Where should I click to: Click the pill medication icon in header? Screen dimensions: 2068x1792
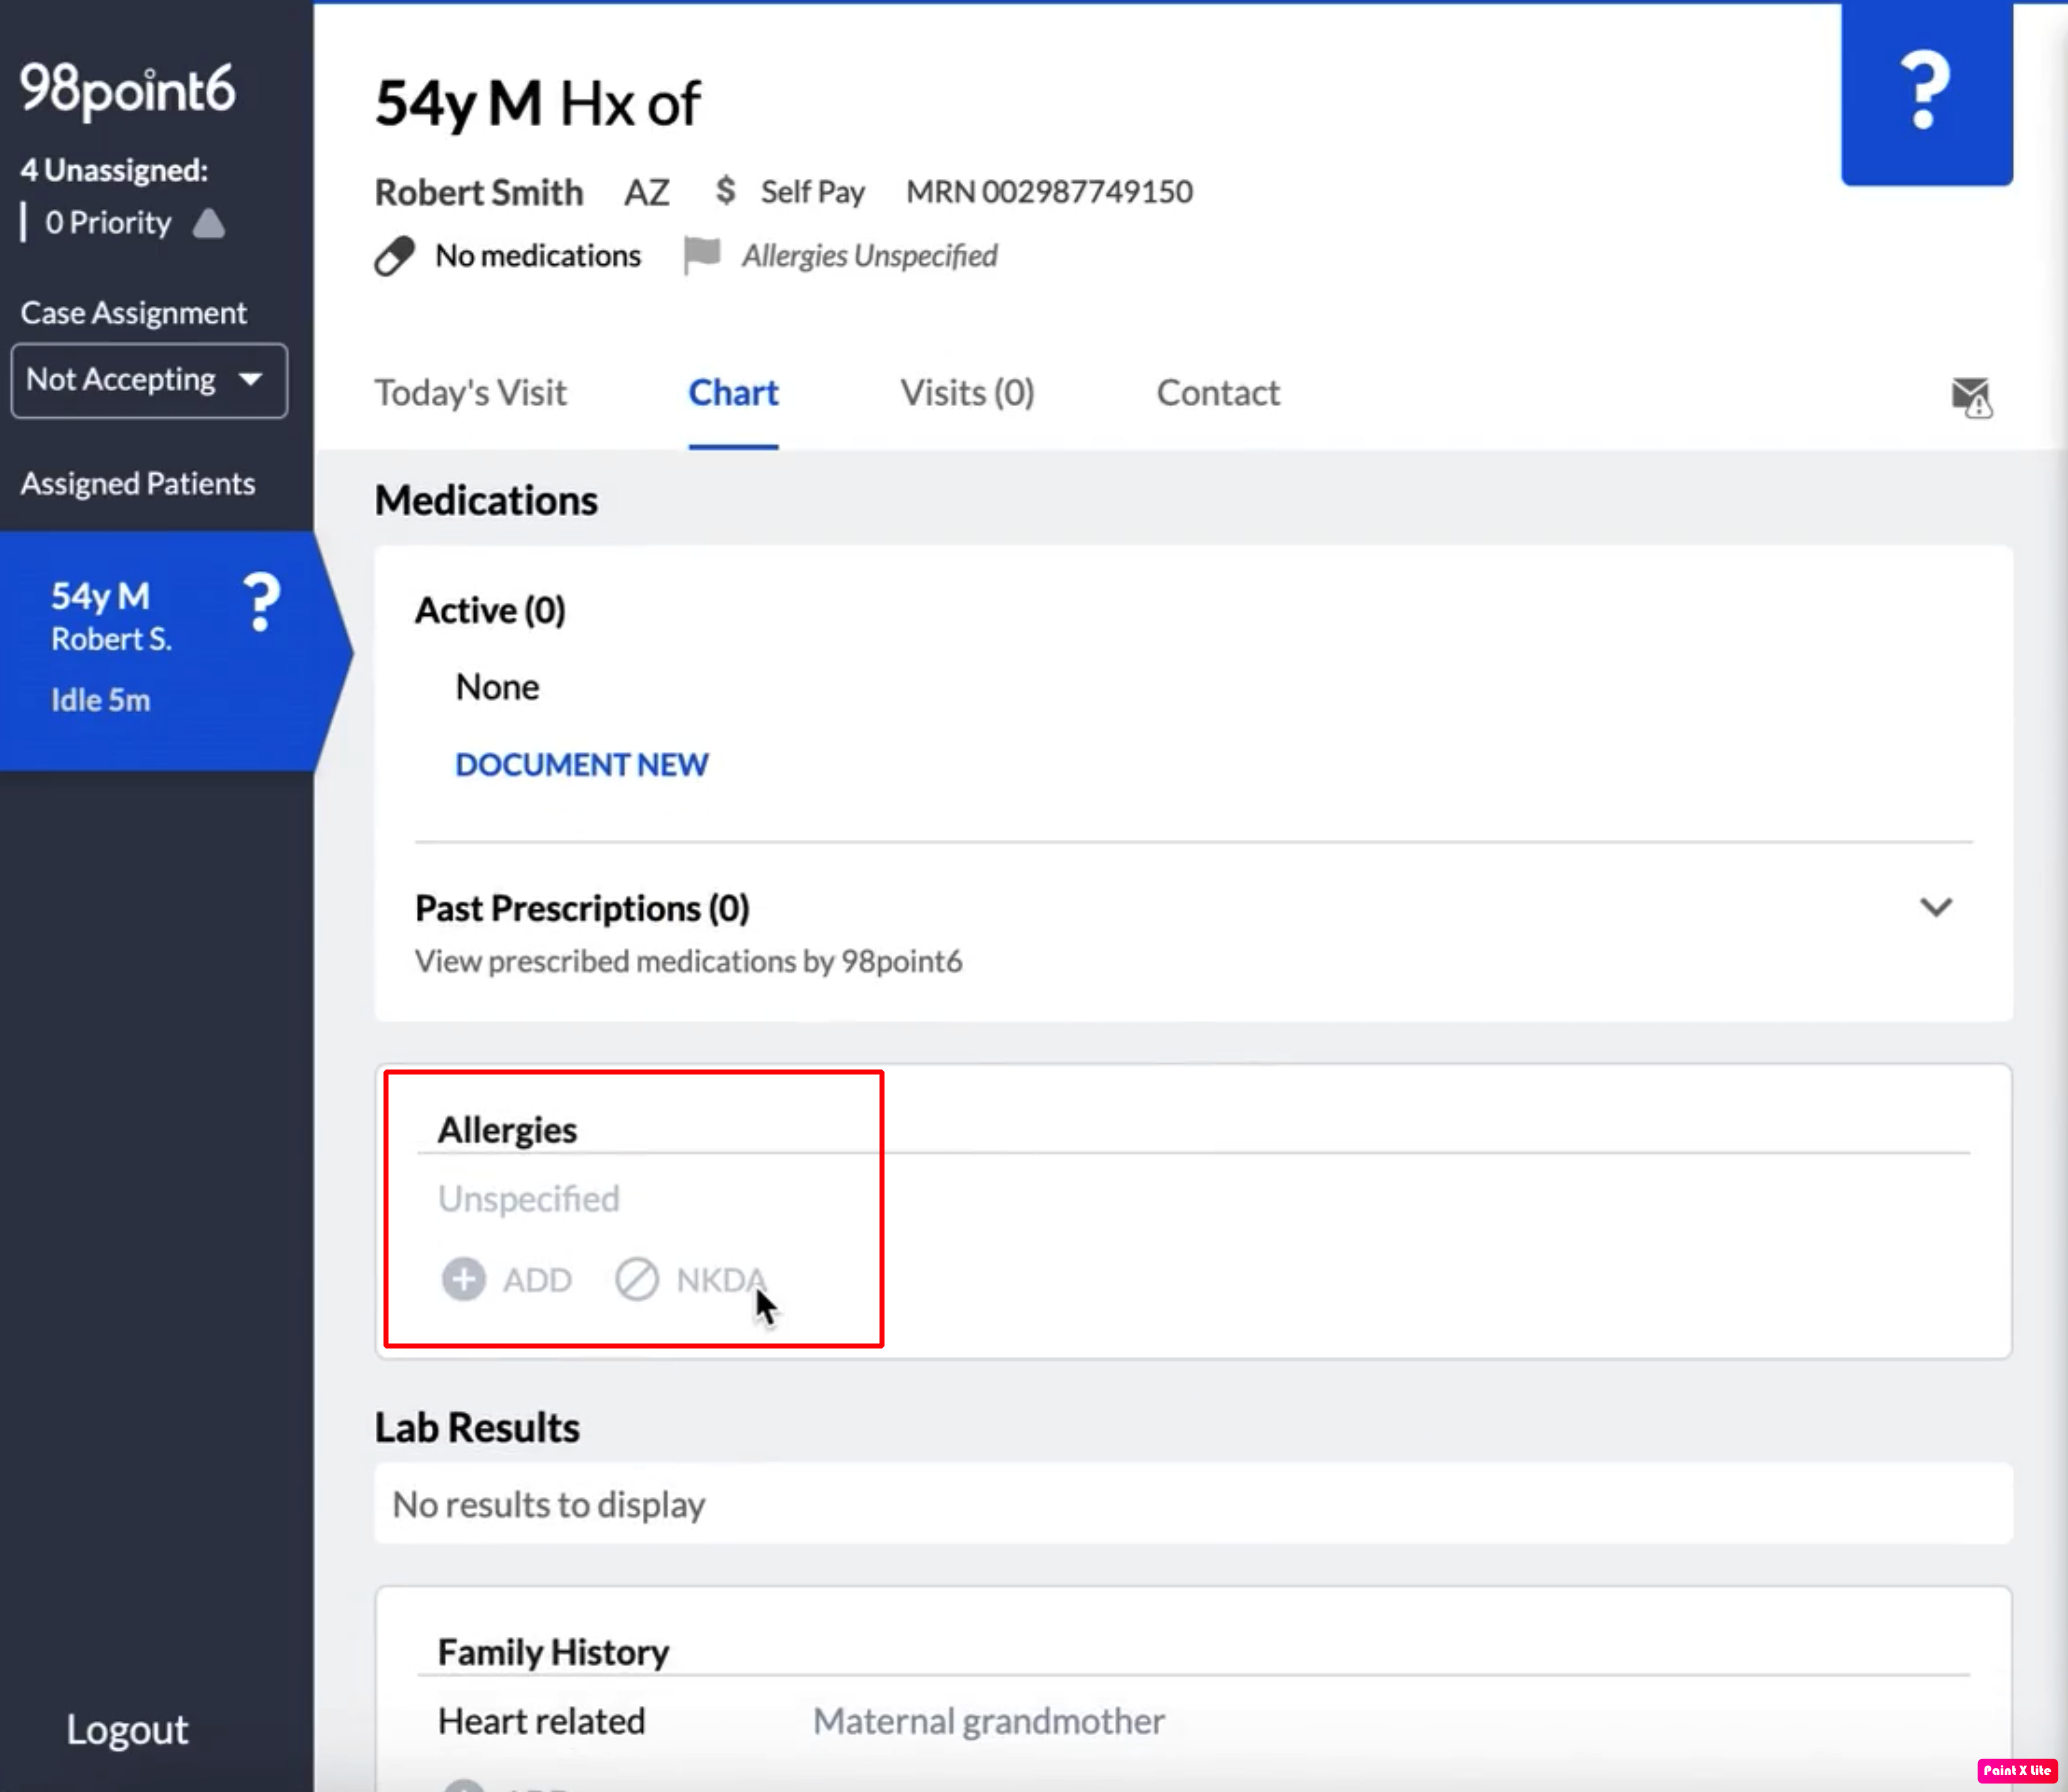[x=394, y=256]
